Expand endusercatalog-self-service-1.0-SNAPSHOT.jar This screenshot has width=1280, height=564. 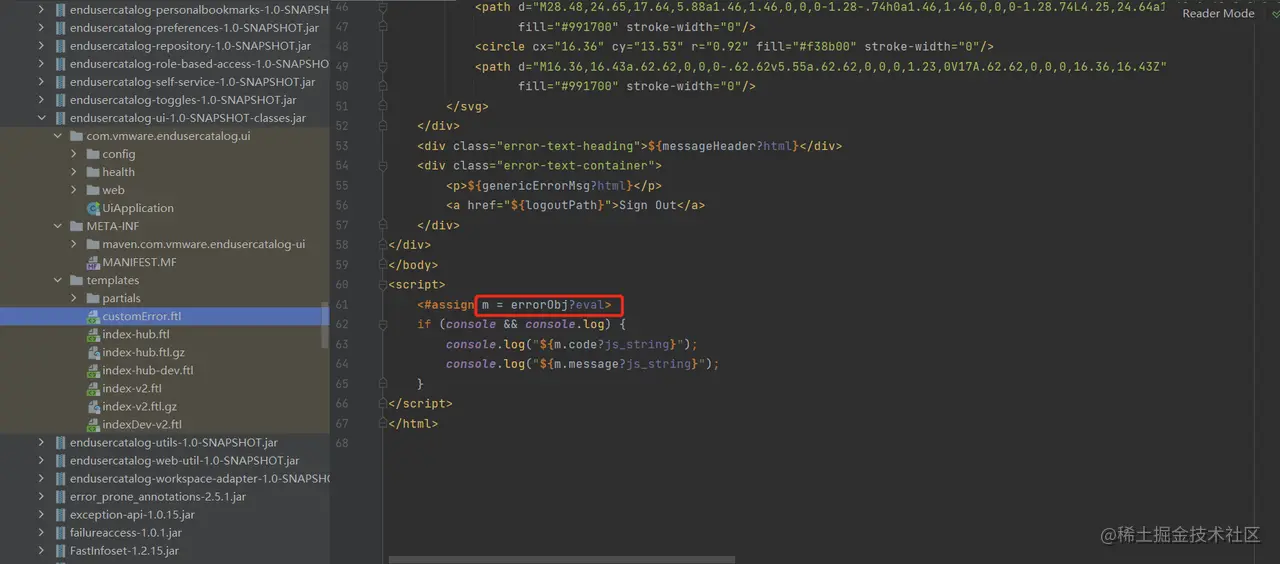41,82
